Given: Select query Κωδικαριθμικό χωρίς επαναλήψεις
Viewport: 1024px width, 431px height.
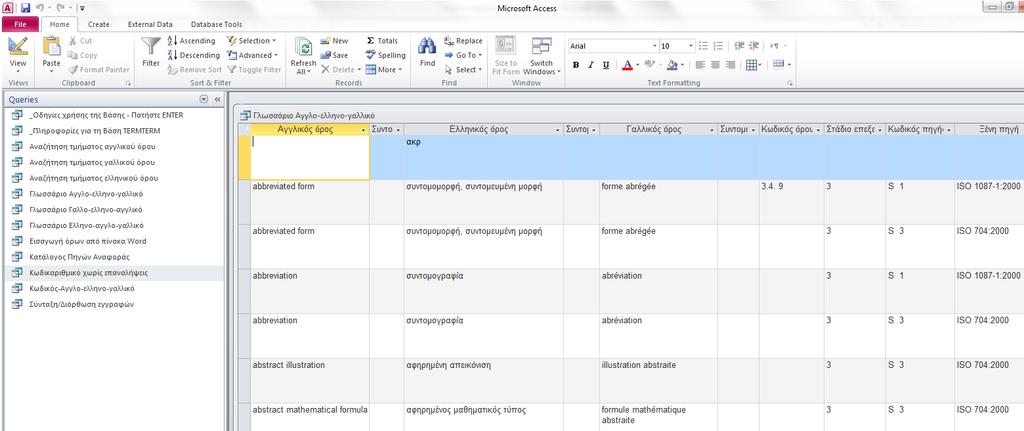Looking at the screenshot, I should [88, 272].
